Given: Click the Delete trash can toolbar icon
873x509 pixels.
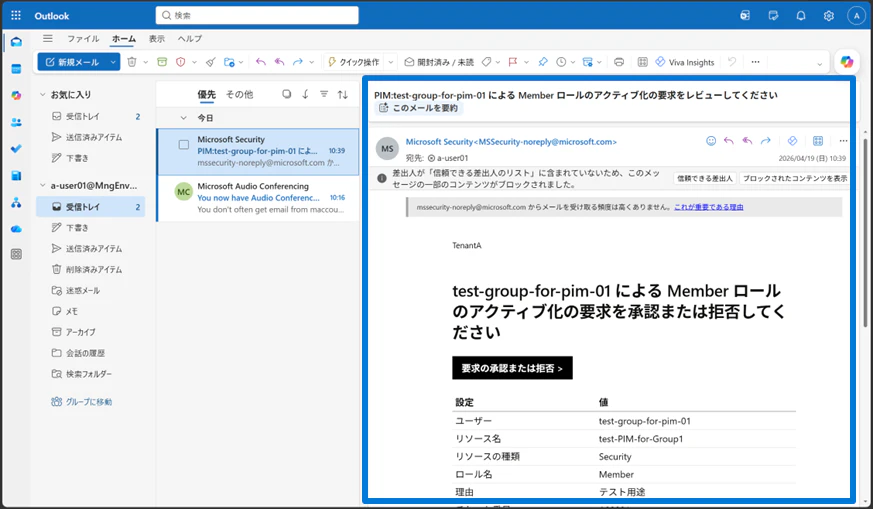Looking at the screenshot, I should coord(132,62).
